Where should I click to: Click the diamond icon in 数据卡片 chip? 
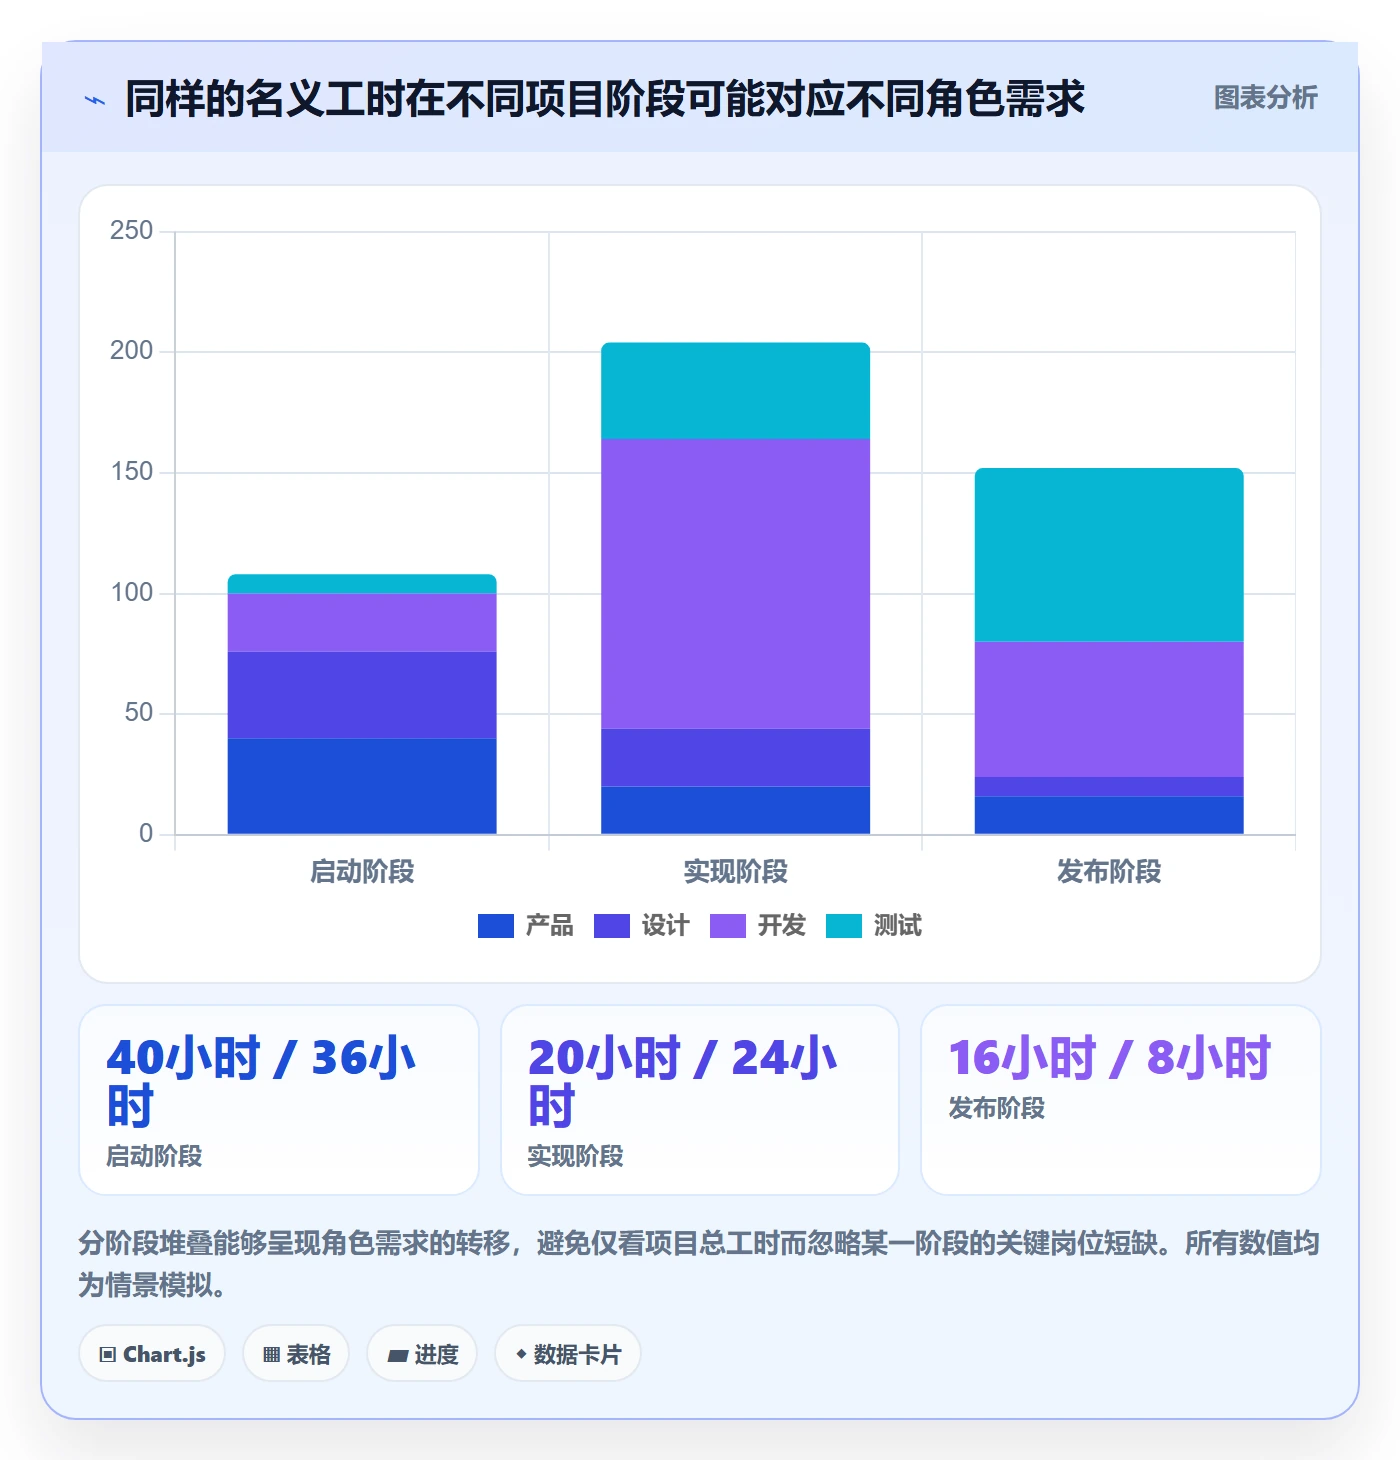[521, 1354]
